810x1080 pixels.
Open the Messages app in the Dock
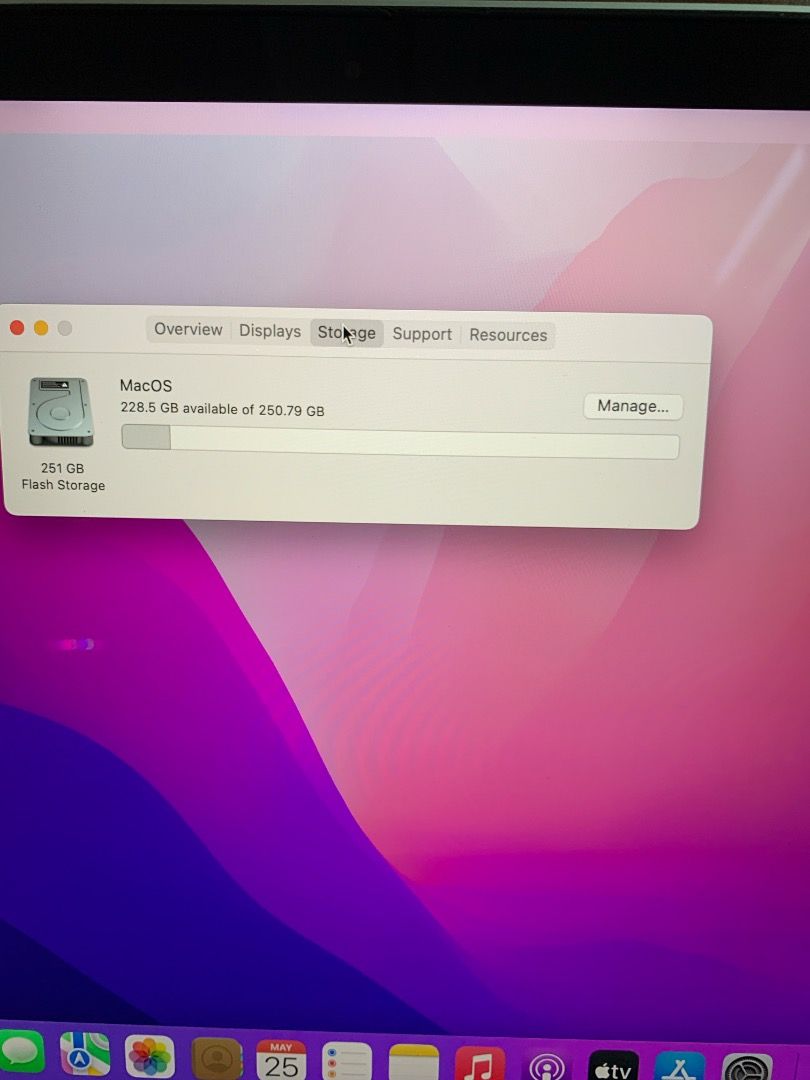pyautogui.click(x=21, y=1054)
